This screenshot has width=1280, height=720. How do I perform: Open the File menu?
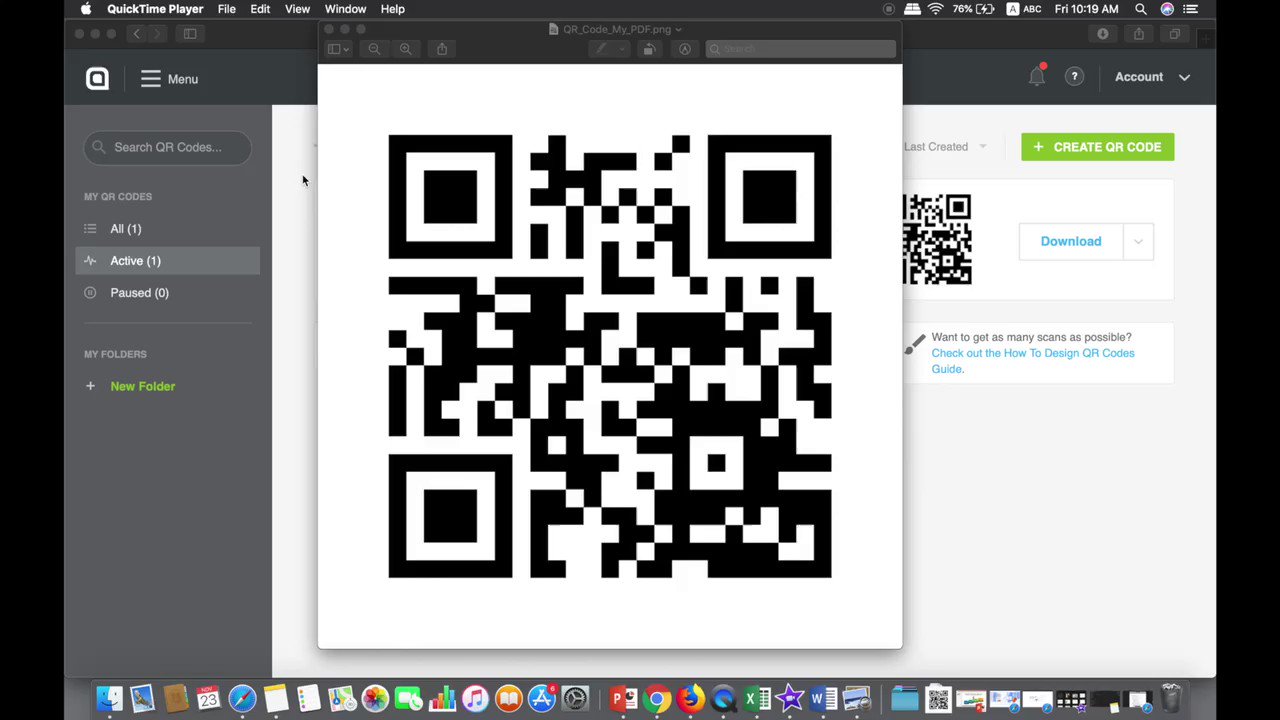point(227,9)
